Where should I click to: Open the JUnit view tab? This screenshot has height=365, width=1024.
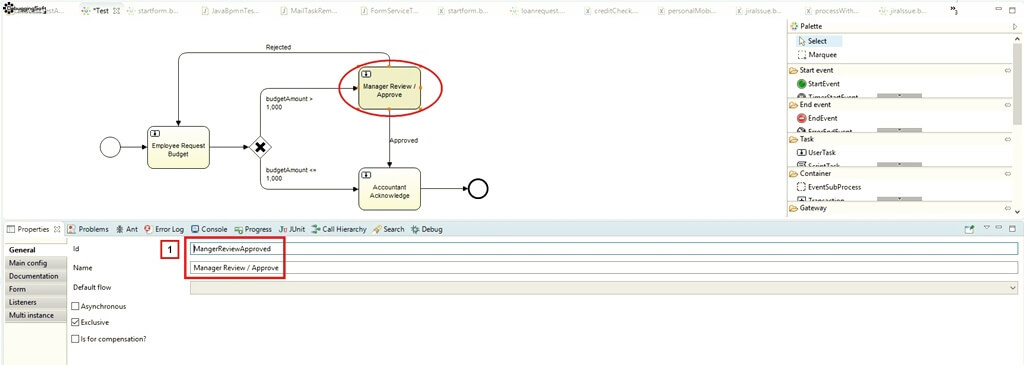pos(292,229)
